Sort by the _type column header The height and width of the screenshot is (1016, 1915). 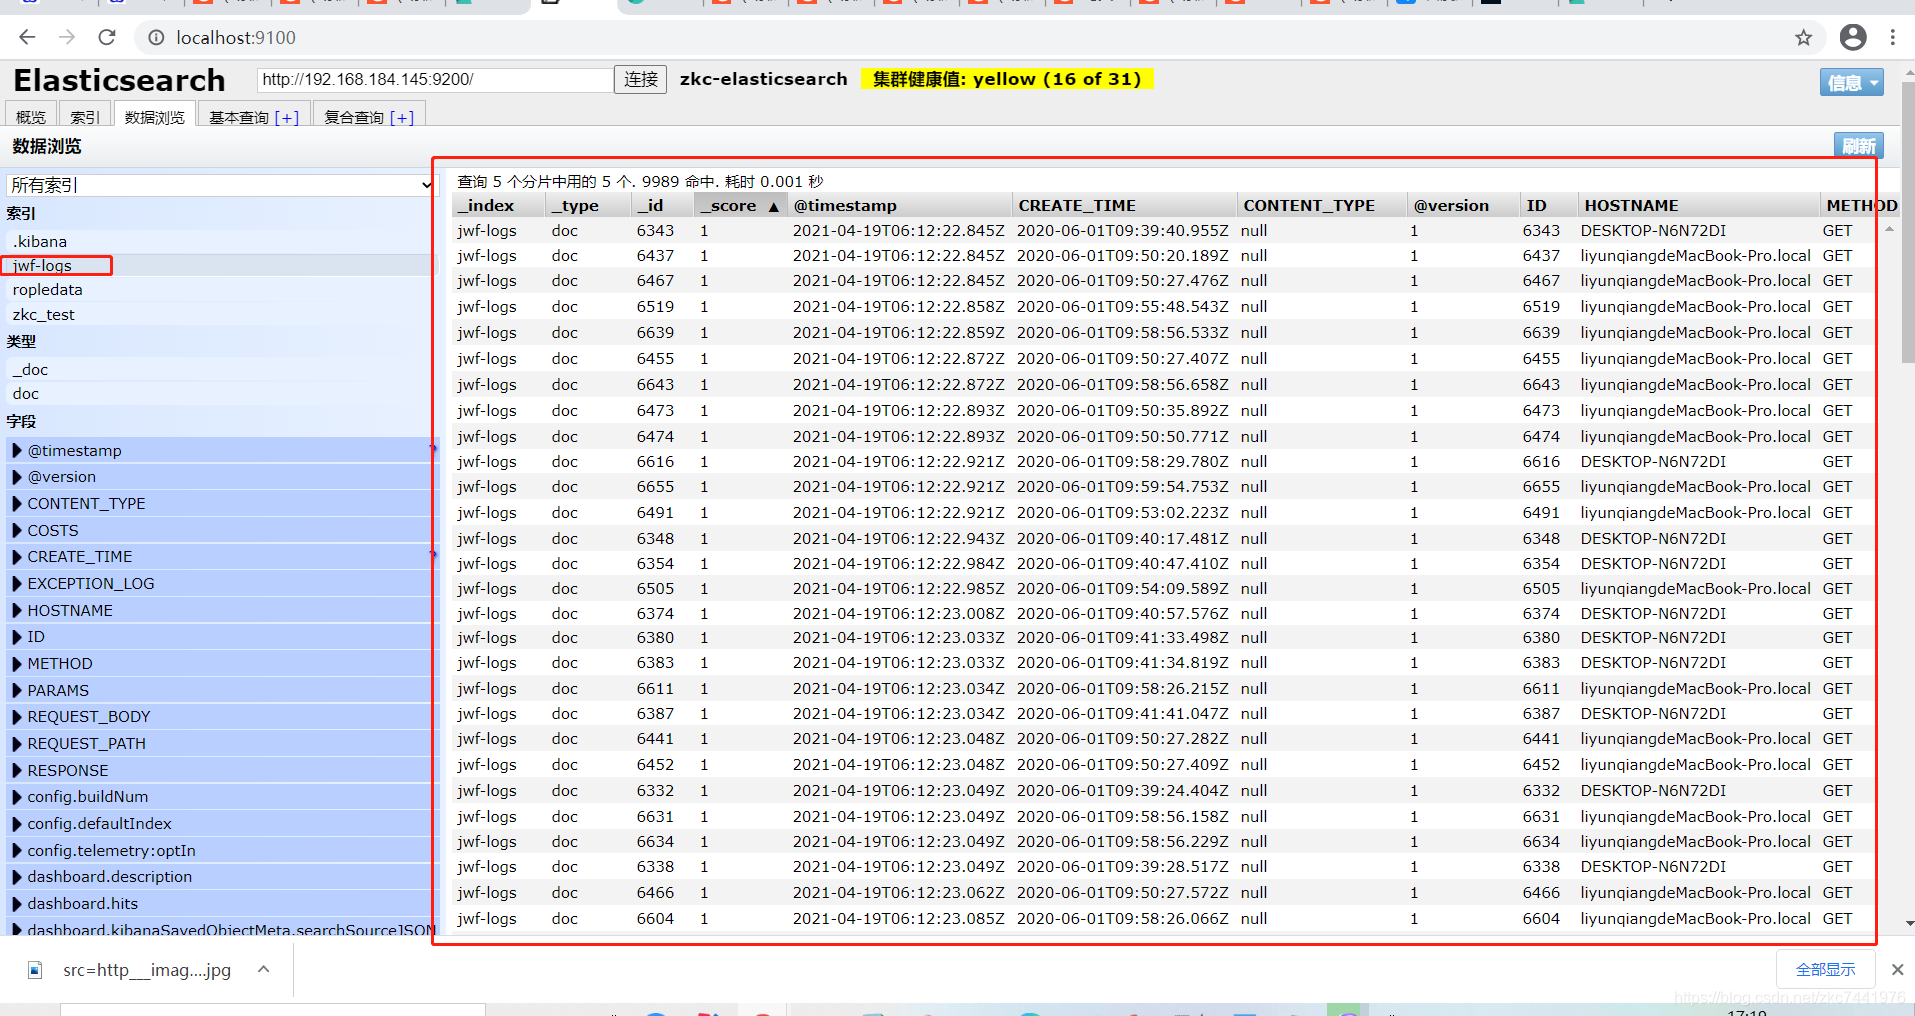point(588,205)
